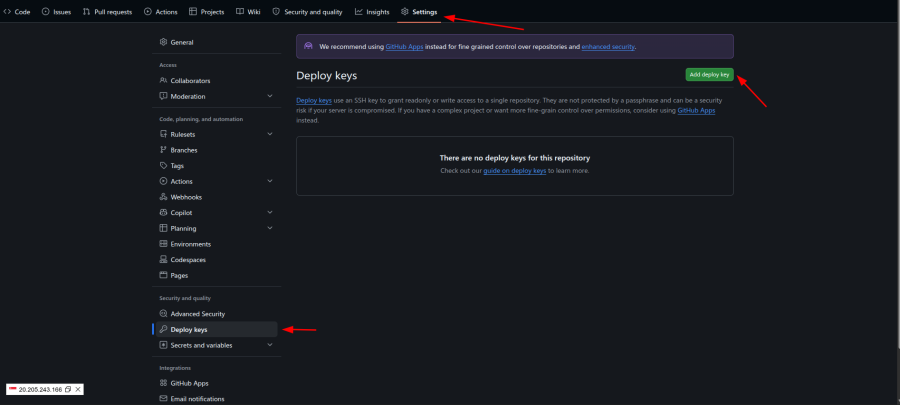
Task: Open the Issues tab
Action: pos(56,11)
